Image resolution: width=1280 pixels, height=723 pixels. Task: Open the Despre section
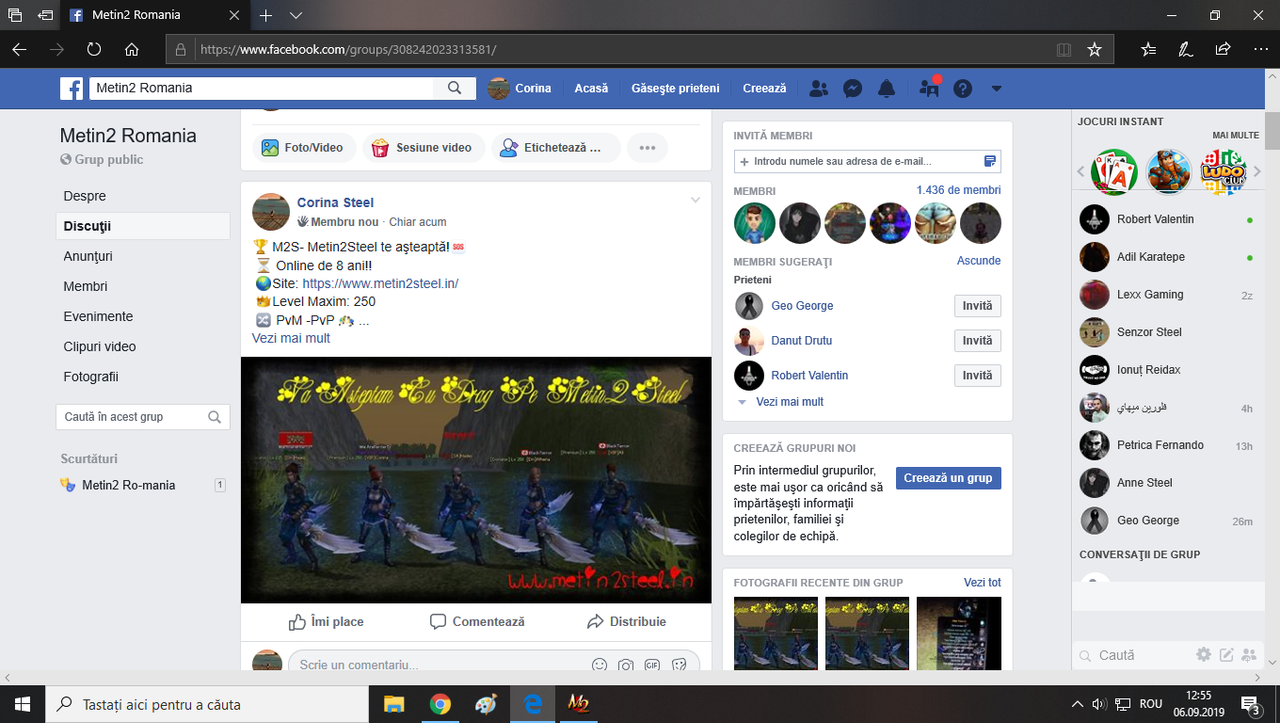(x=84, y=196)
